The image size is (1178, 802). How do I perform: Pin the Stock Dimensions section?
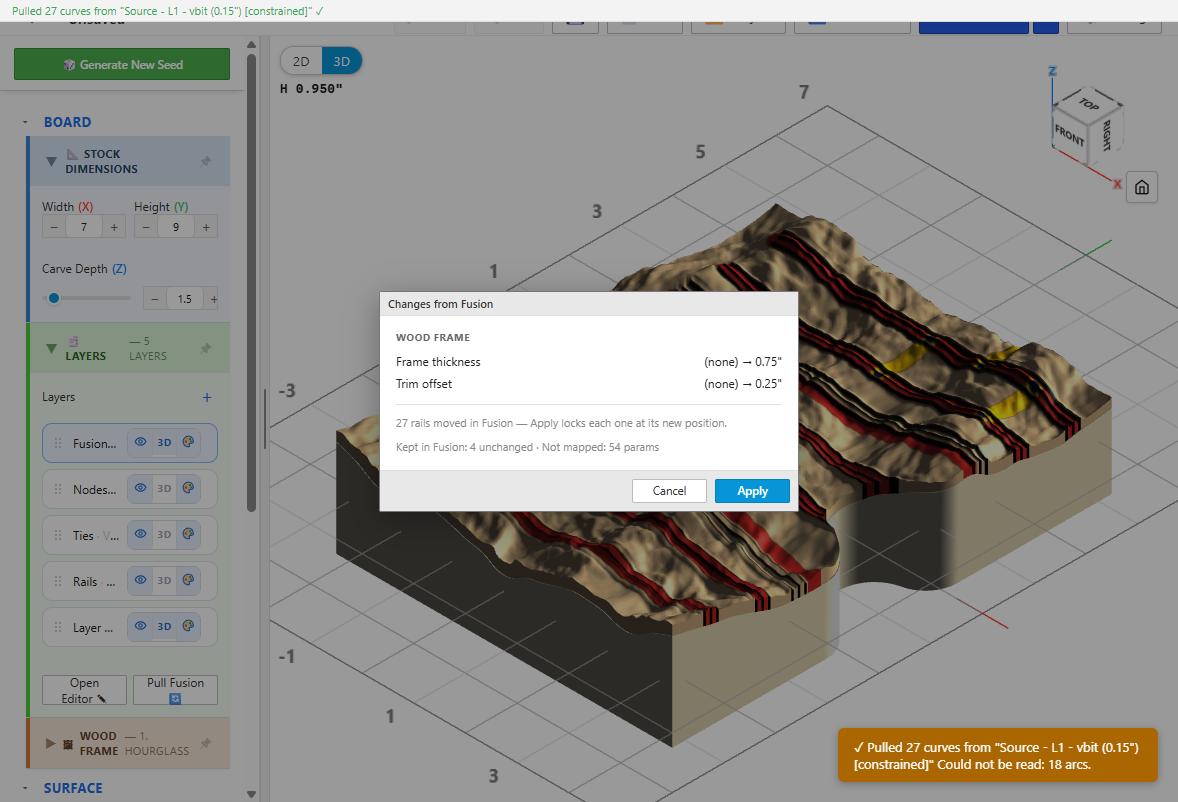click(x=206, y=161)
